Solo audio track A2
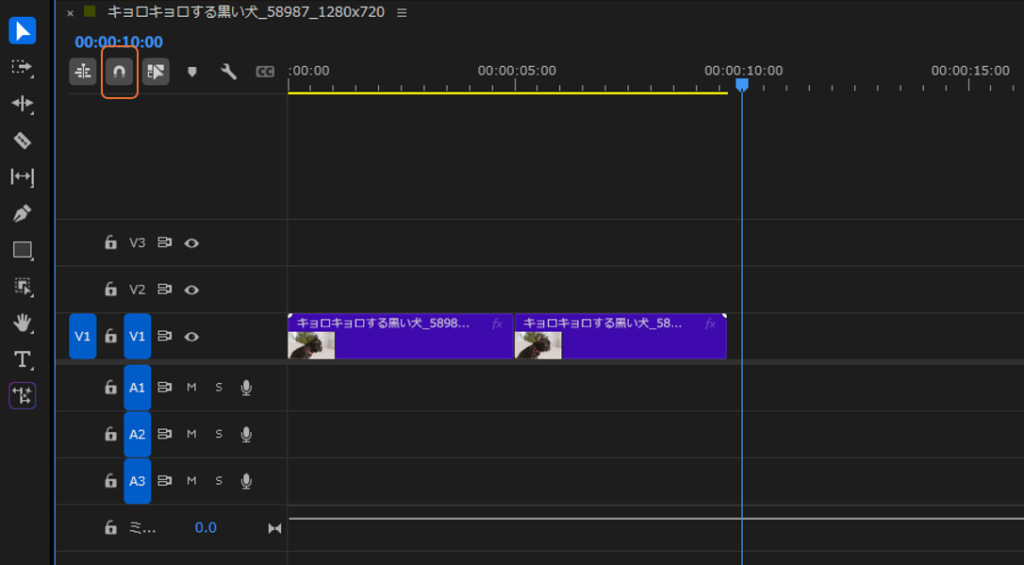 (x=218, y=435)
